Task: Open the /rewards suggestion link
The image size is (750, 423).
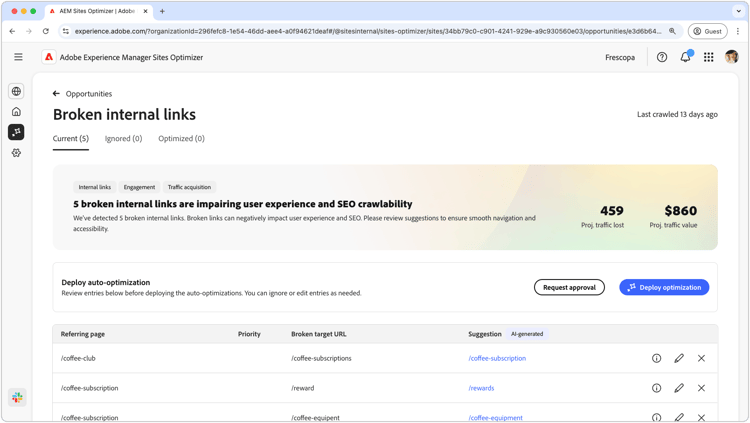Action: point(481,388)
